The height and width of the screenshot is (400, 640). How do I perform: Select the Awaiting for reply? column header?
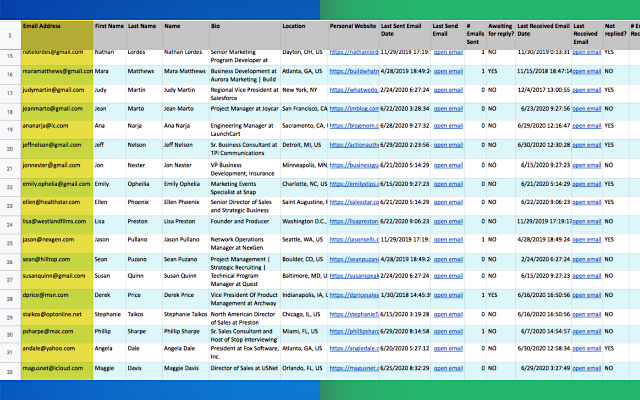[x=499, y=32]
